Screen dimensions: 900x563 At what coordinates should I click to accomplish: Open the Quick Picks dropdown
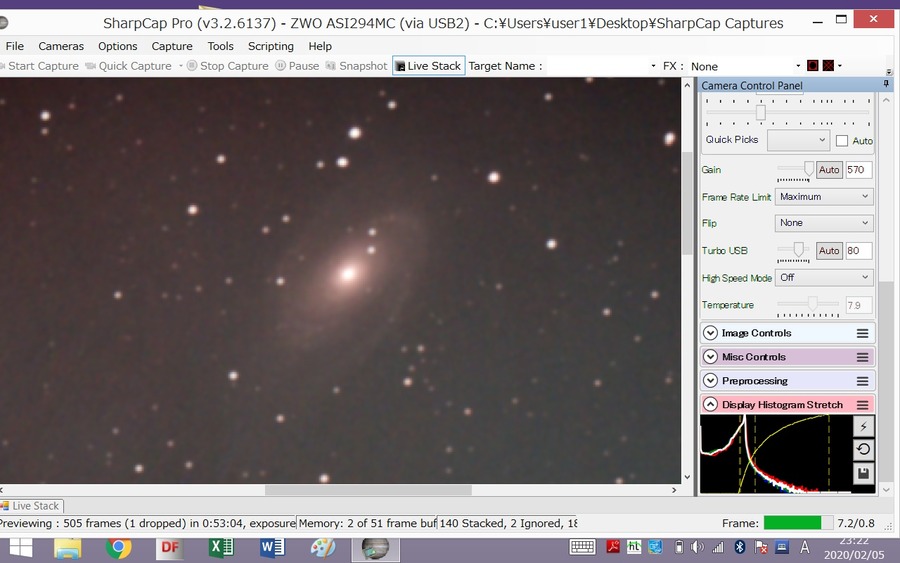[798, 140]
